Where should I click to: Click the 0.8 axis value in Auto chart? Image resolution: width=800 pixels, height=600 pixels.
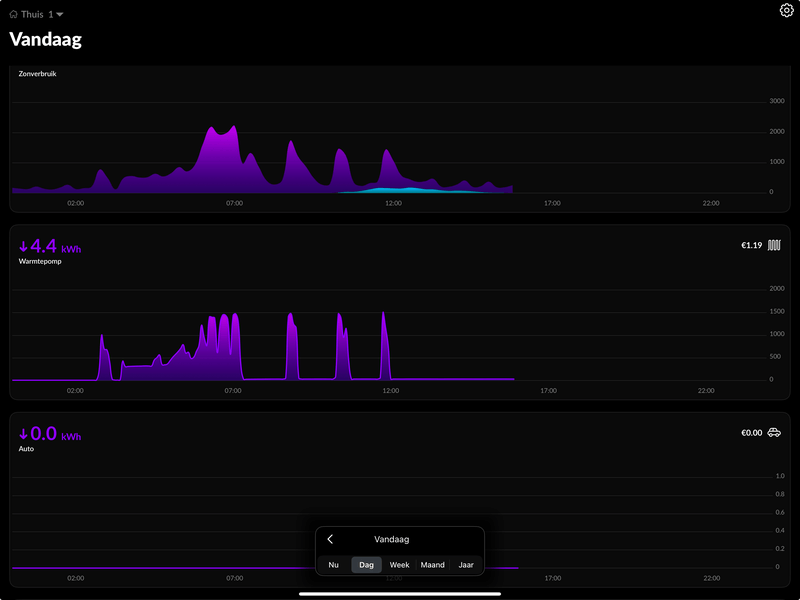(780, 494)
